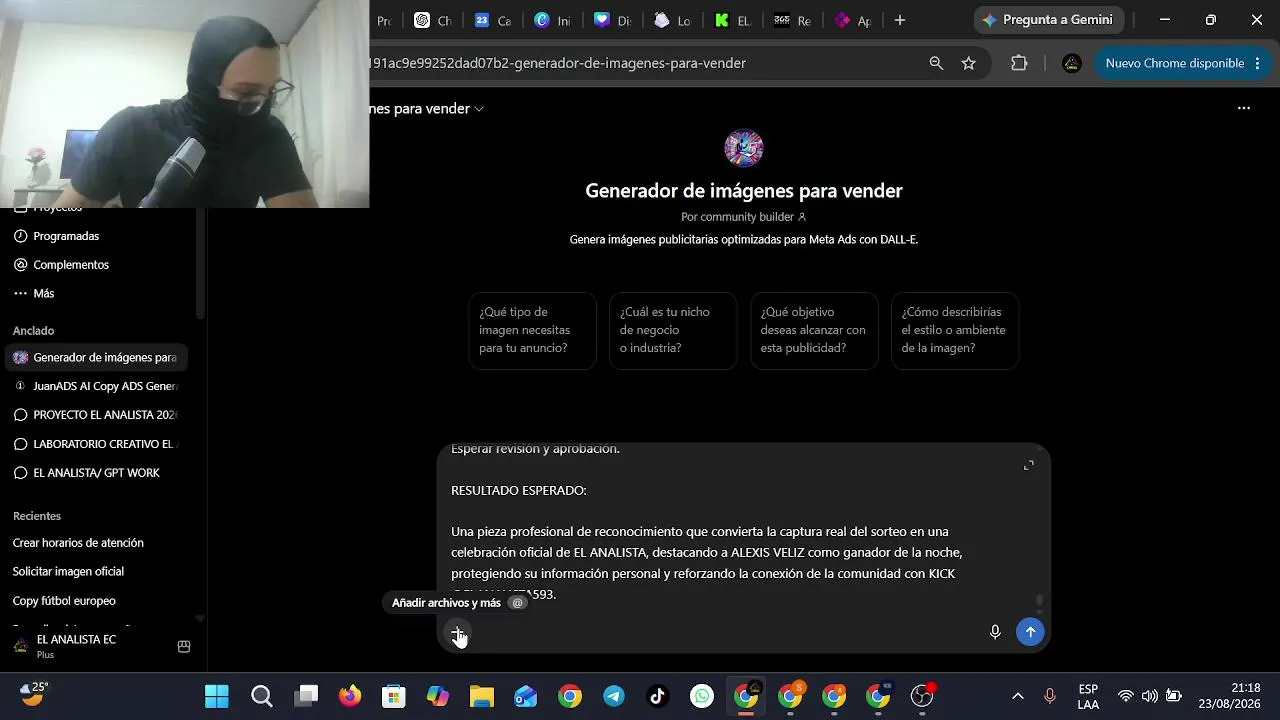Open the weather widget showing 25°

[x=33, y=694]
